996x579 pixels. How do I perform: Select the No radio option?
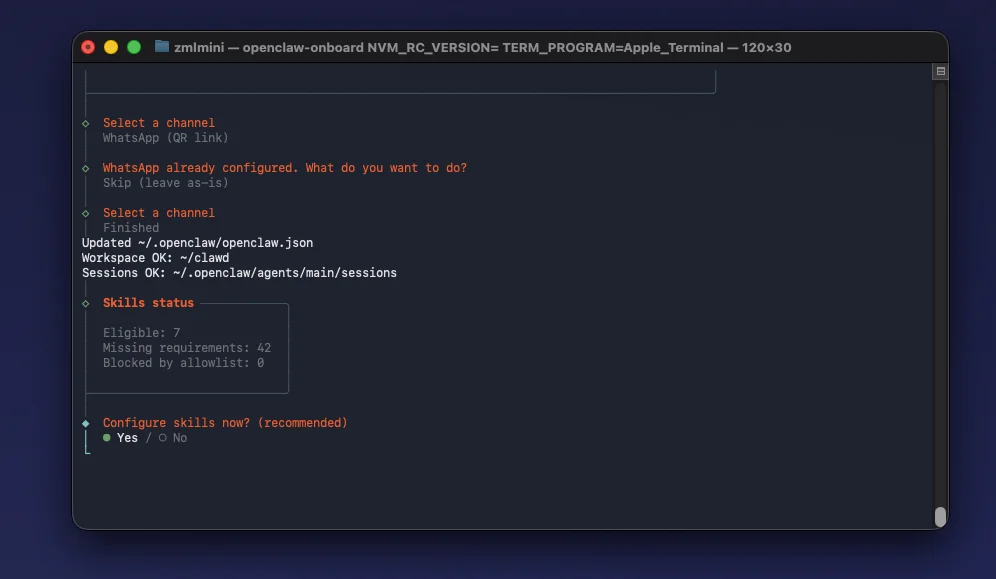[173, 438]
